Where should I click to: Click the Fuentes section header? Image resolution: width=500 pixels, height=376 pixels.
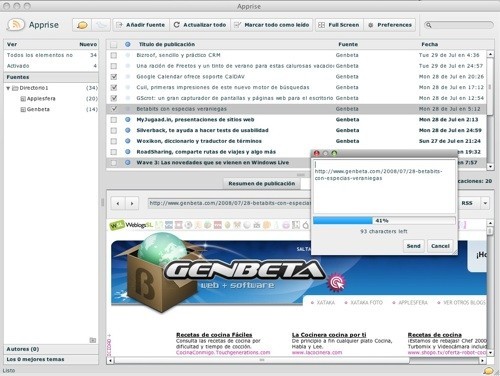(x=51, y=77)
